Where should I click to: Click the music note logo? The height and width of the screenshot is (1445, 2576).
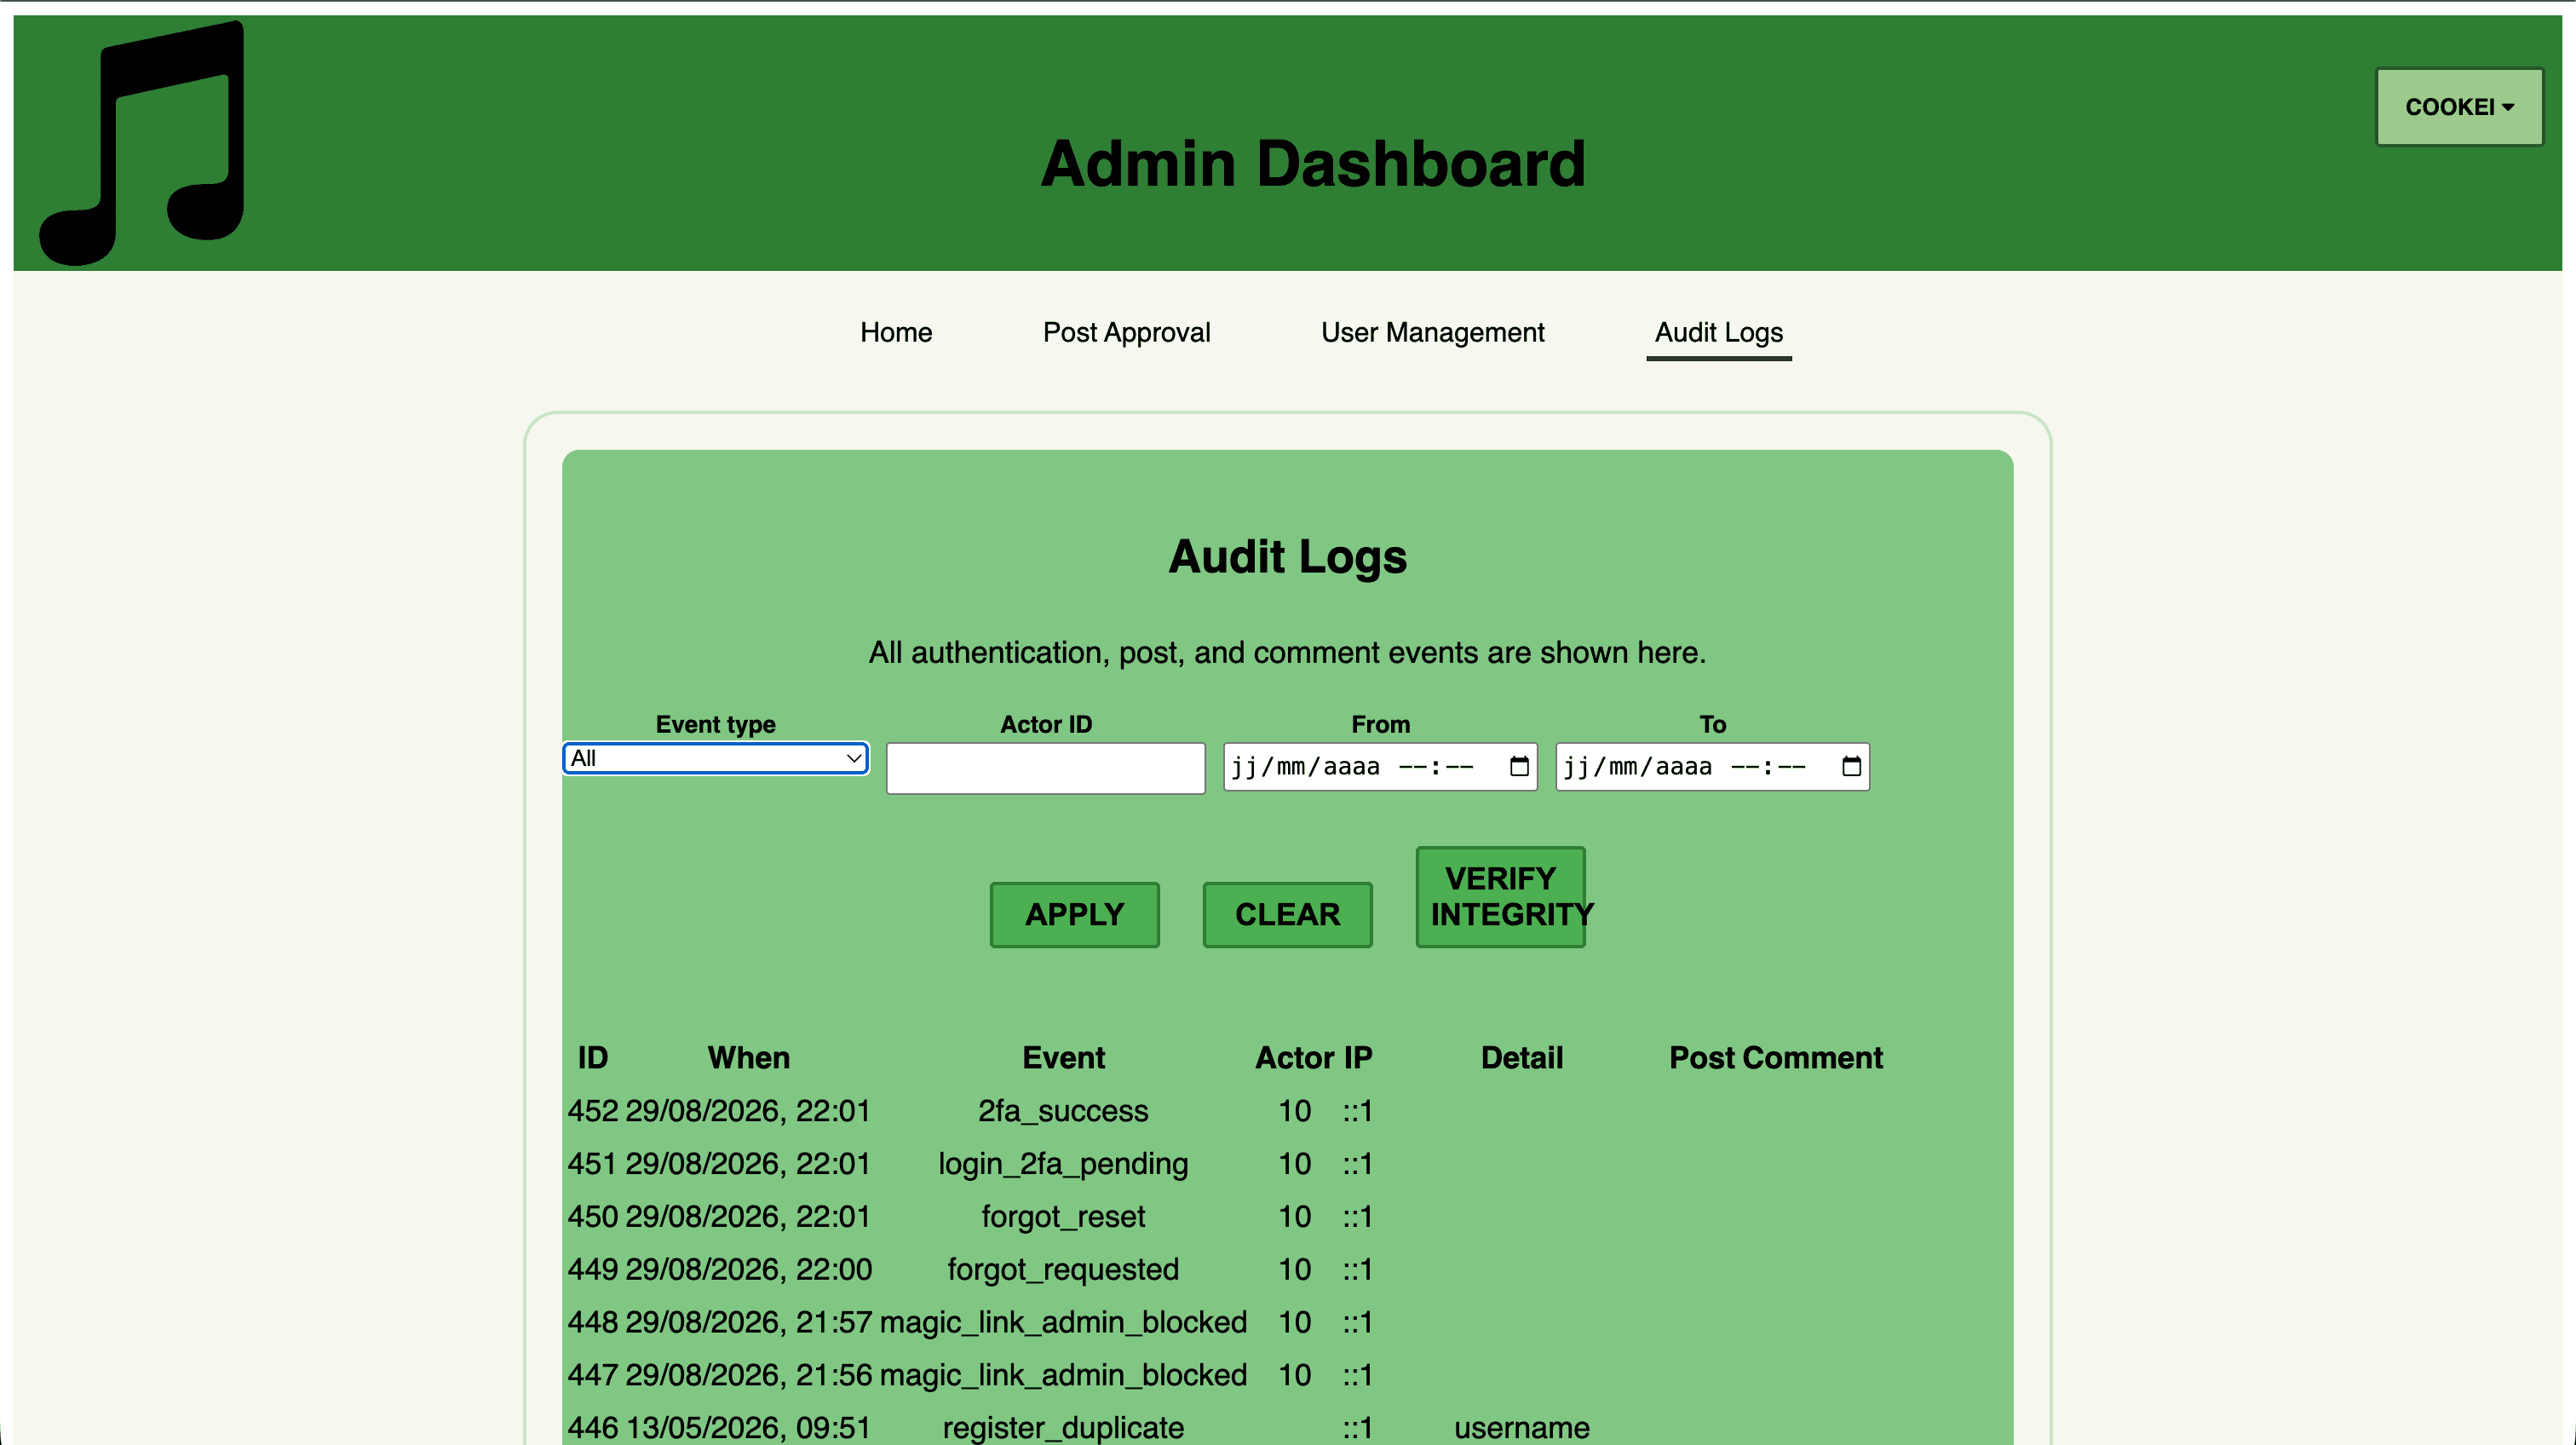click(x=141, y=143)
